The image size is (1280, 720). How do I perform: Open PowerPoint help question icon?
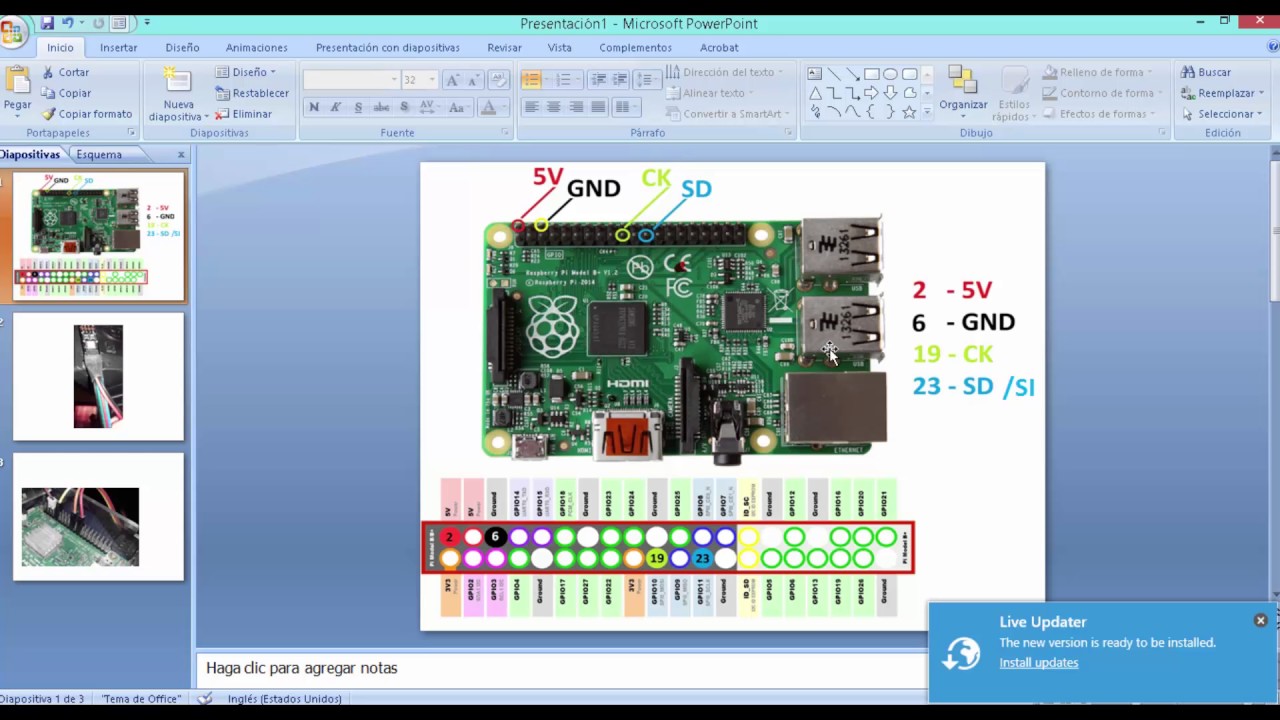pos(1272,46)
